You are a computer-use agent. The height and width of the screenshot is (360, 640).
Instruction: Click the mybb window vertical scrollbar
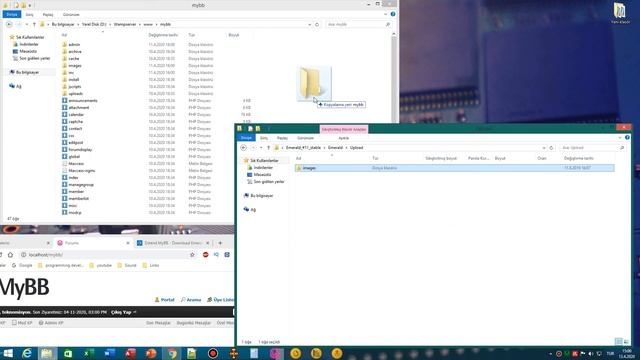394,78
